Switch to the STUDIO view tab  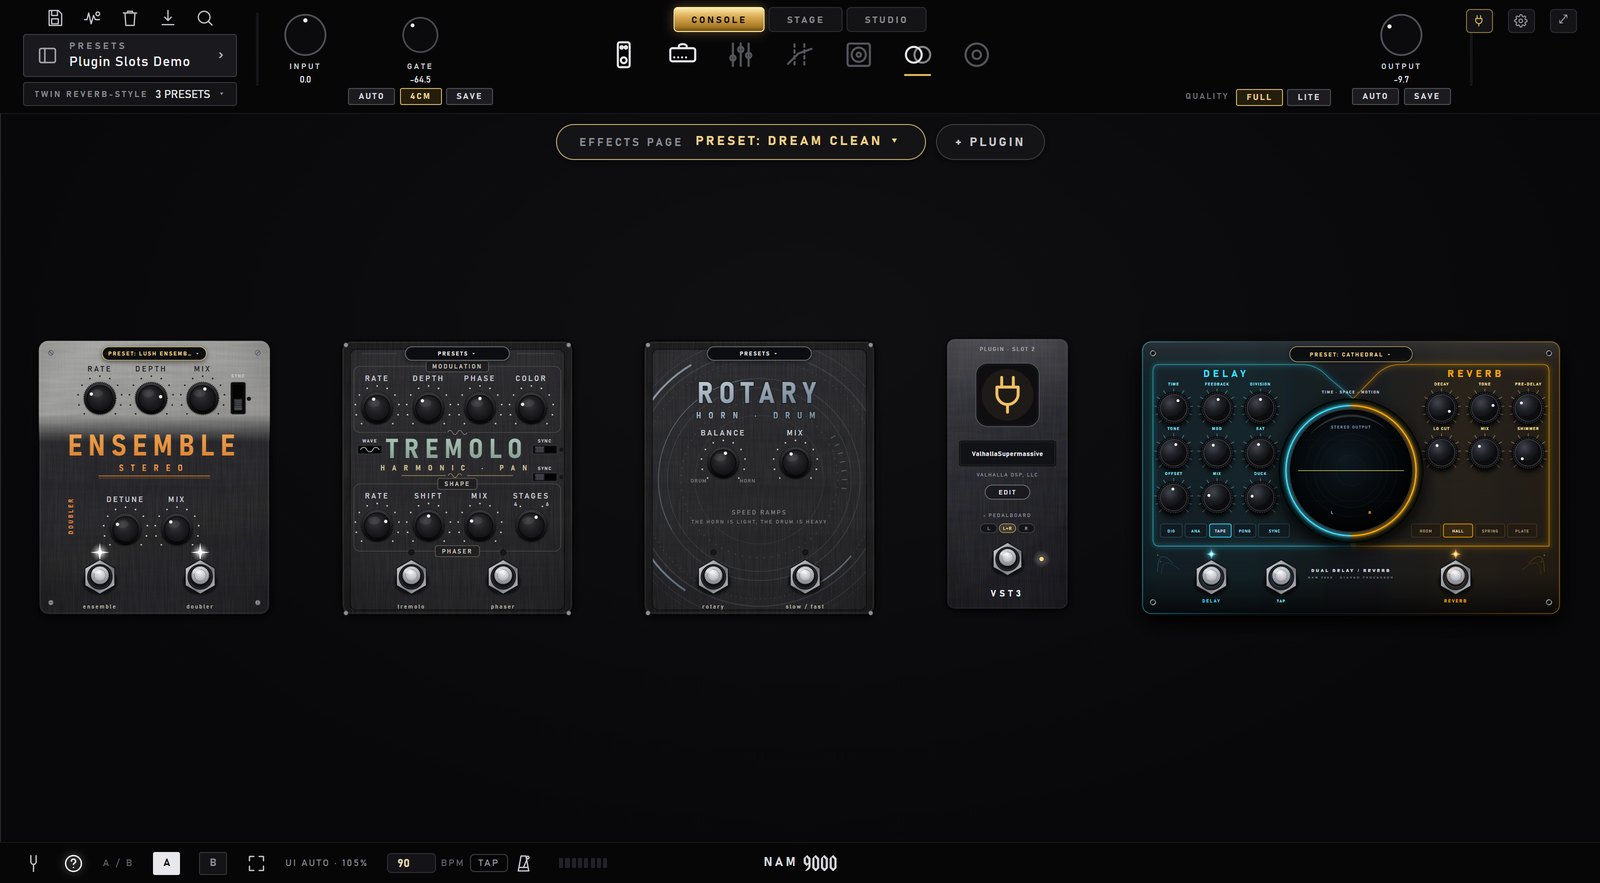[886, 19]
